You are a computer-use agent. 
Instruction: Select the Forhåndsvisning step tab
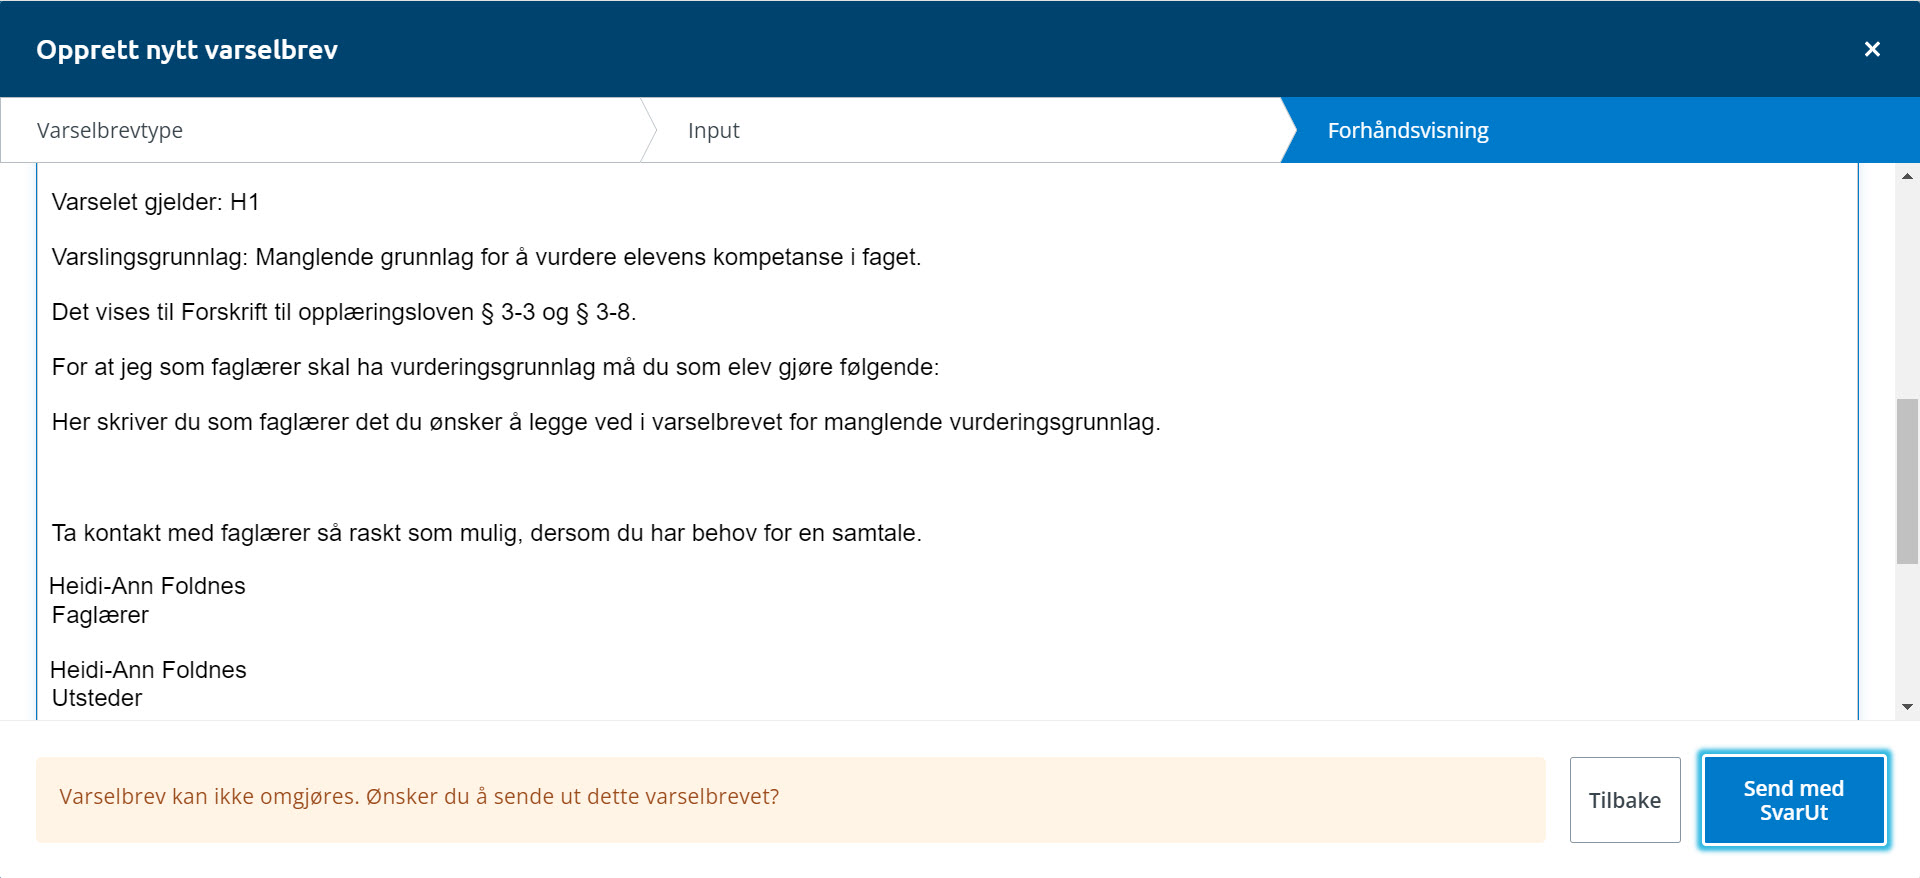[x=1600, y=130]
